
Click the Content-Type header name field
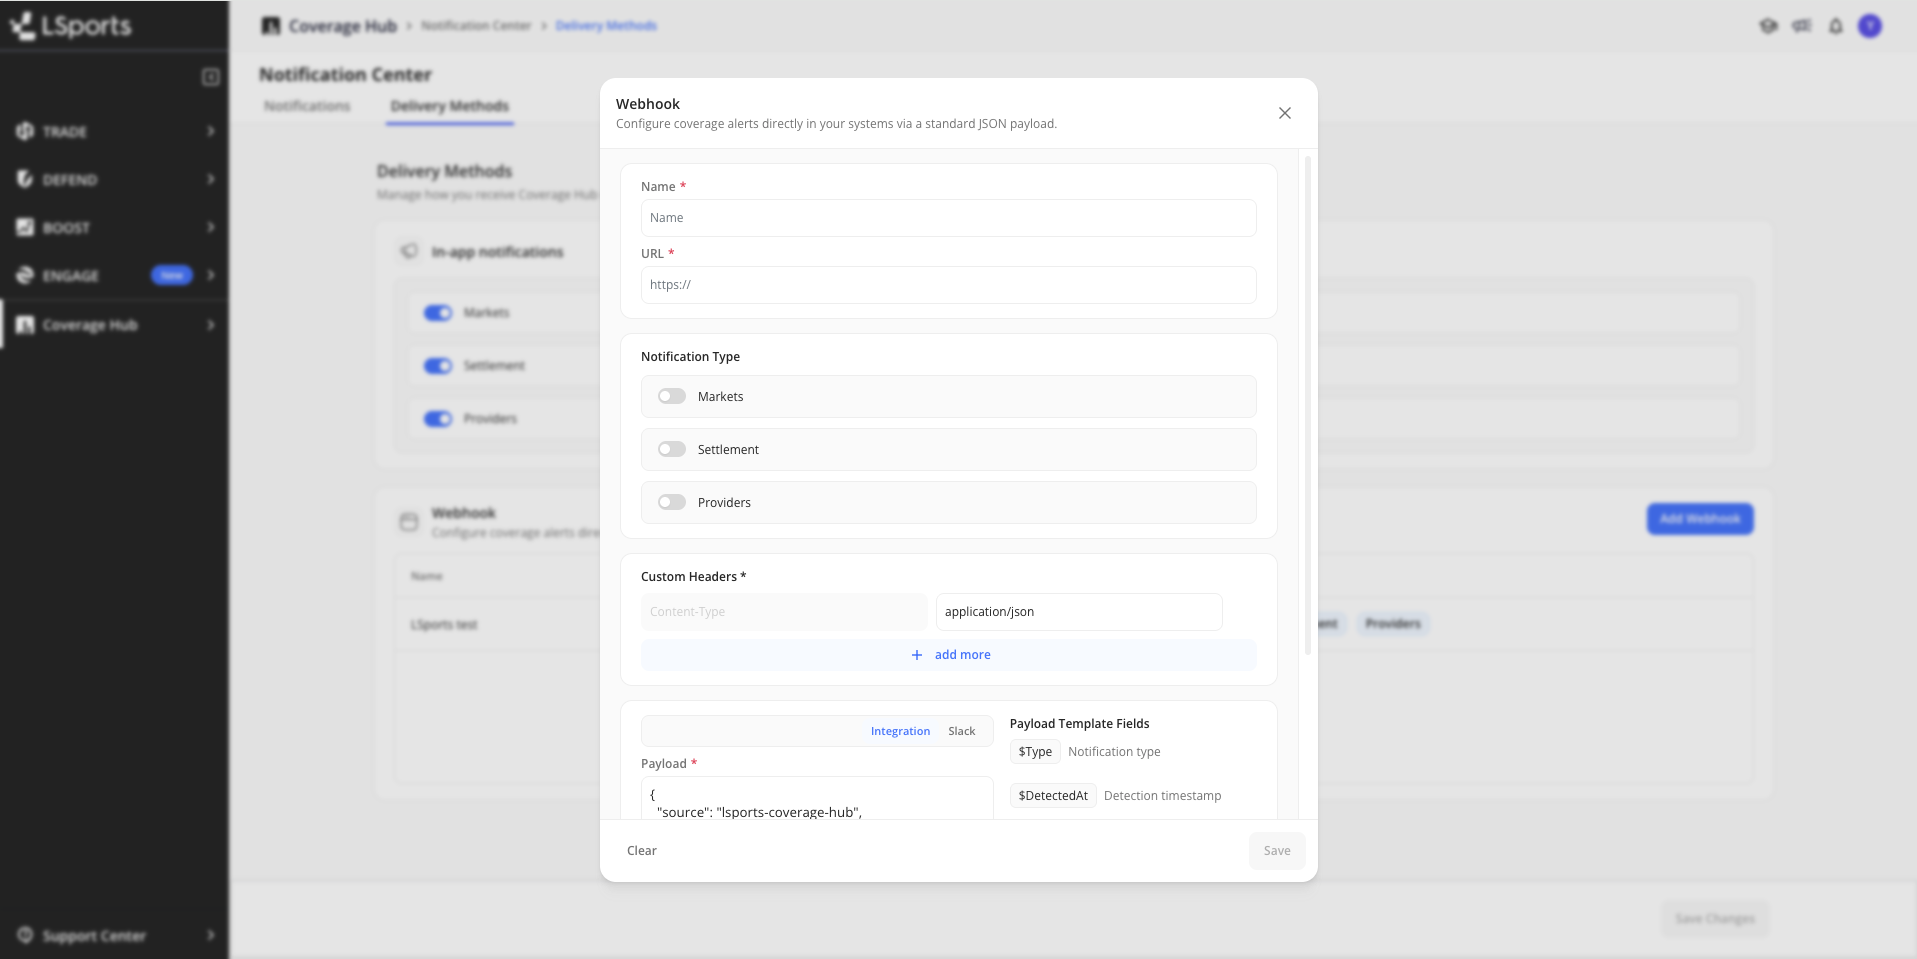(x=784, y=612)
